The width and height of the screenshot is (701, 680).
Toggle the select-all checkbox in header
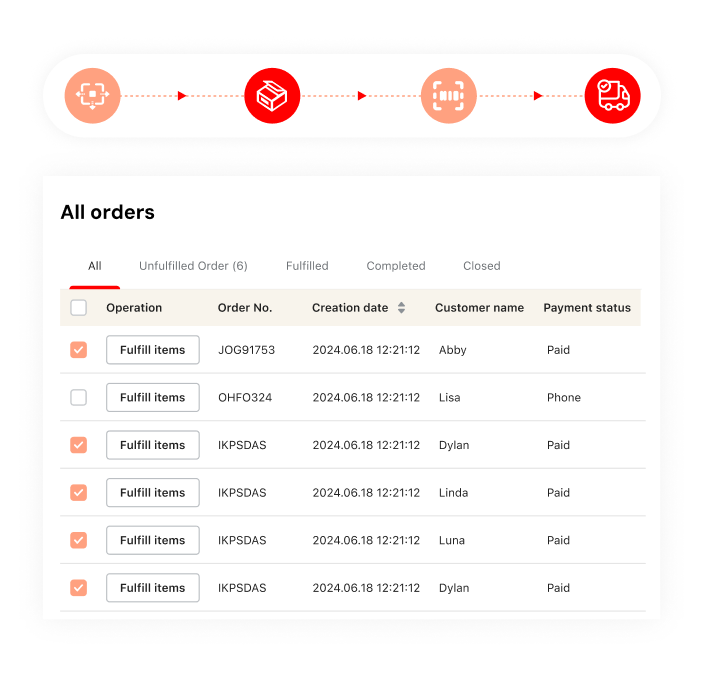(79, 308)
